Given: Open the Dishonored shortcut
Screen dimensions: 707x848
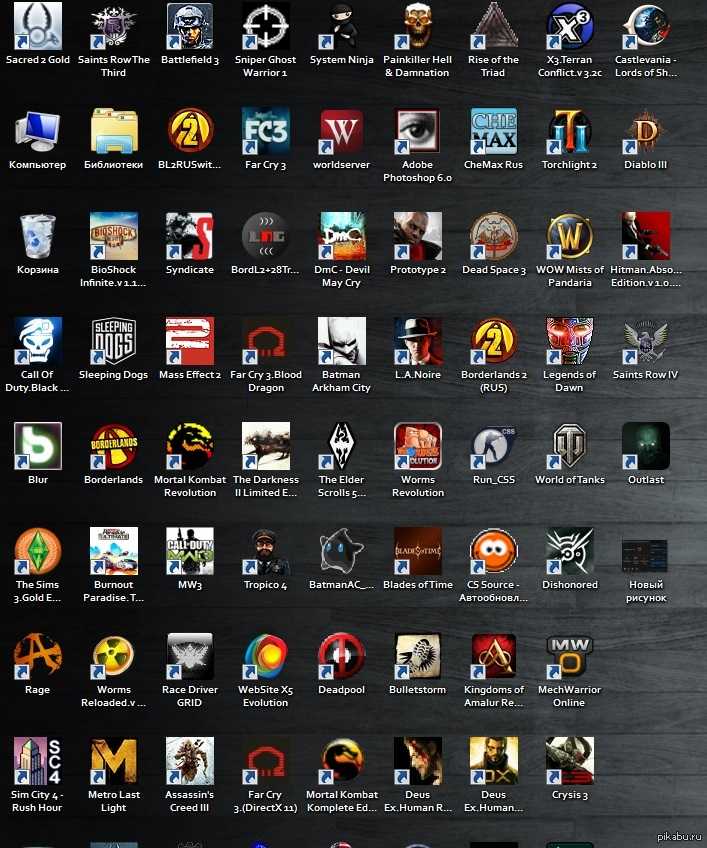Looking at the screenshot, I should click(x=570, y=551).
